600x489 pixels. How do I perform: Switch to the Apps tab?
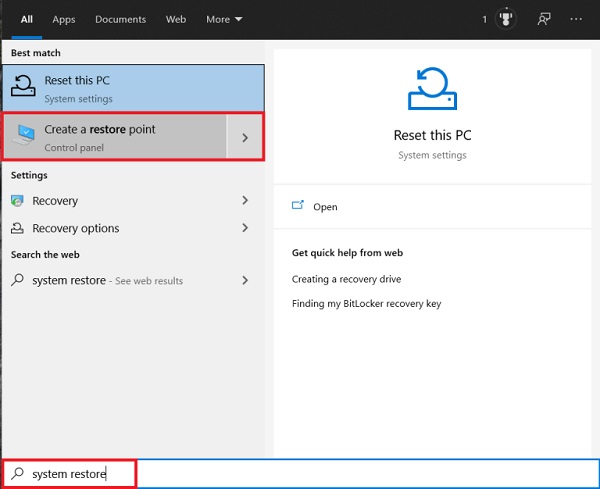(x=64, y=19)
